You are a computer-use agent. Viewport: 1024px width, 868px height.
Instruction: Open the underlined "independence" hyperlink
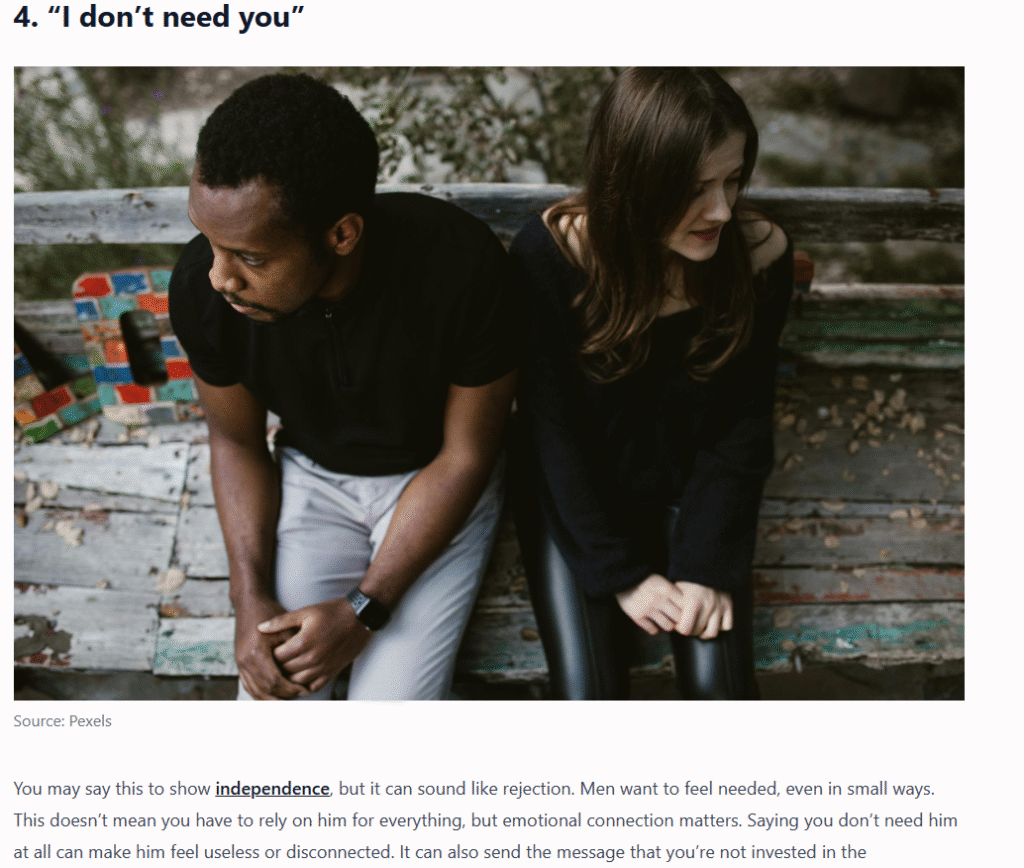click(x=272, y=789)
